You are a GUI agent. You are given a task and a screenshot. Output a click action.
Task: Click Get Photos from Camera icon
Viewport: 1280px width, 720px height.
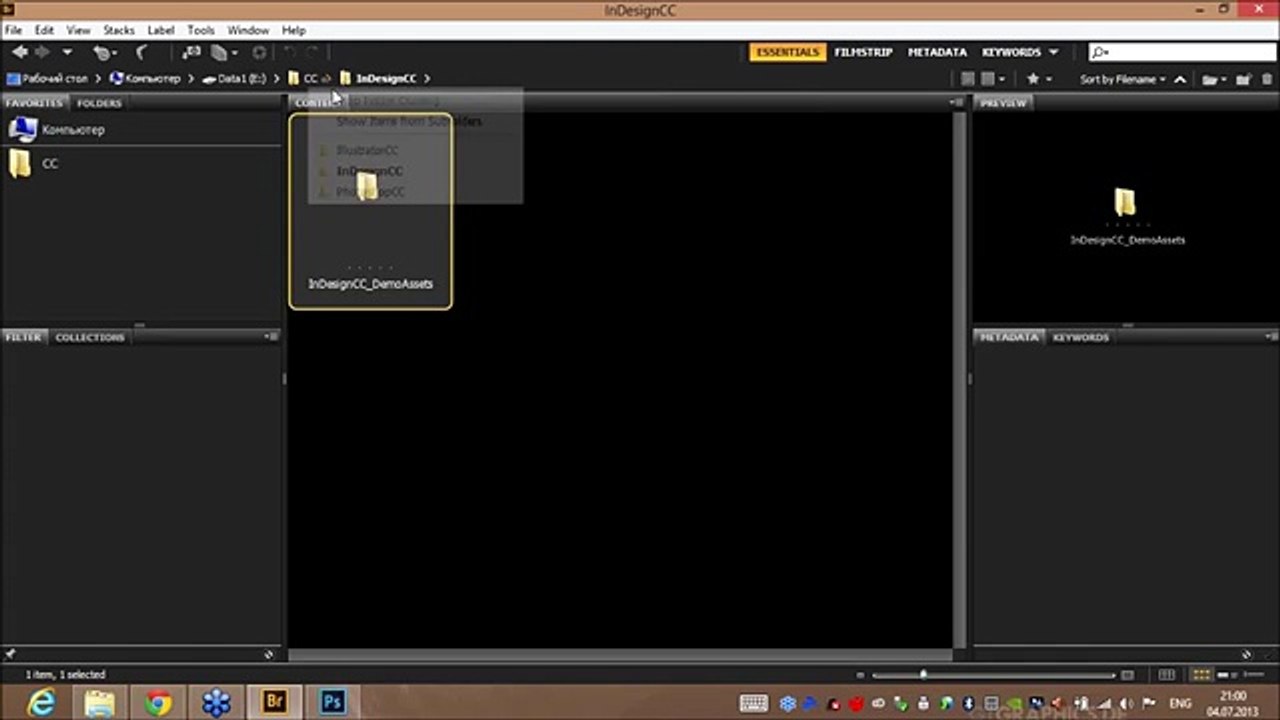click(x=191, y=52)
